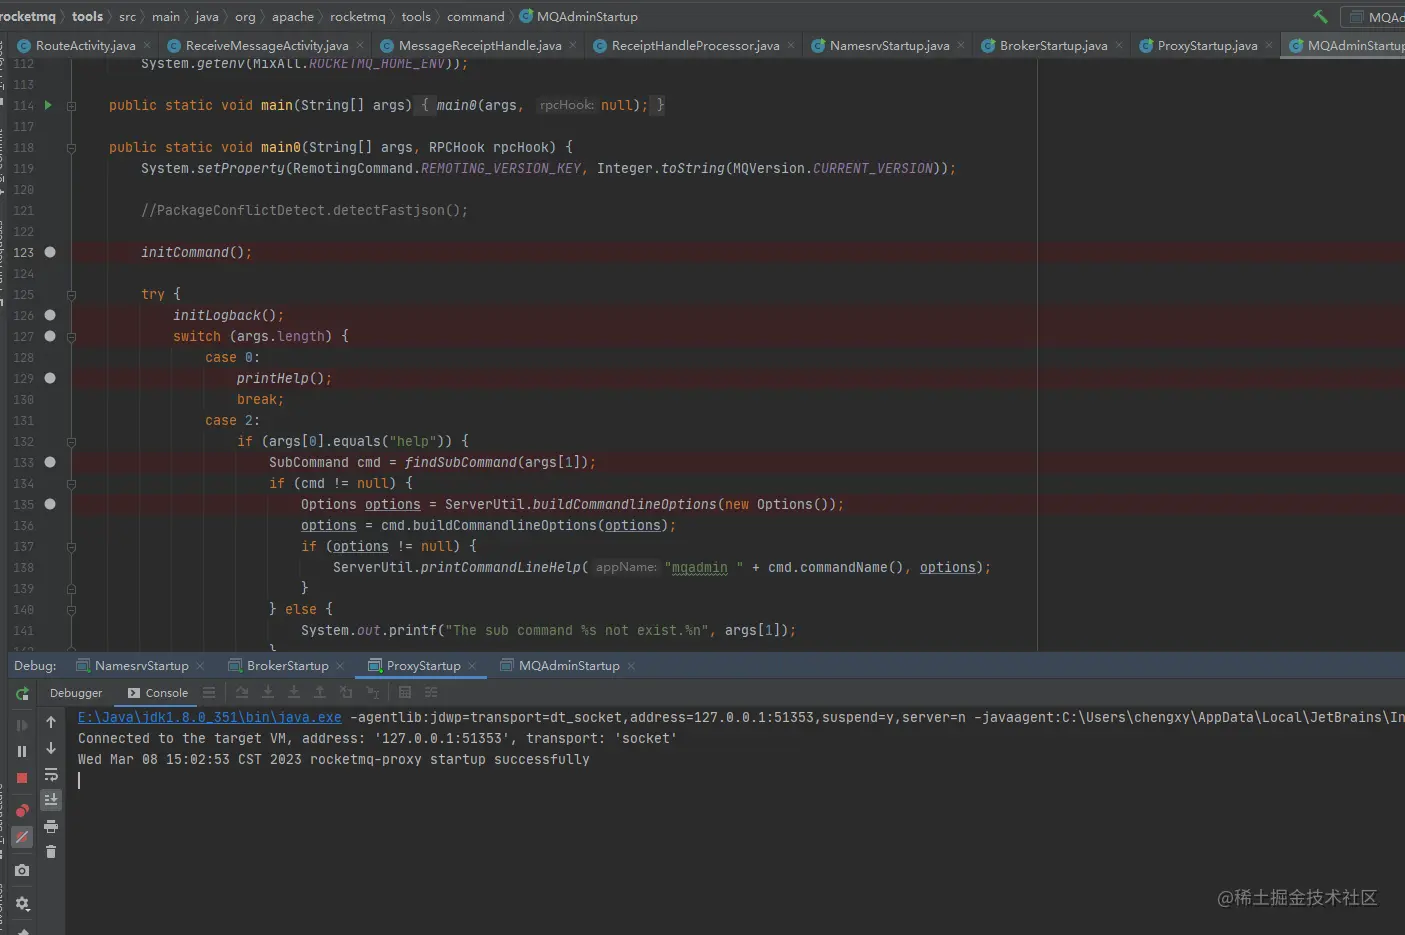
Task: Remove breakpoint on line 123 initCommand
Action: (50, 252)
